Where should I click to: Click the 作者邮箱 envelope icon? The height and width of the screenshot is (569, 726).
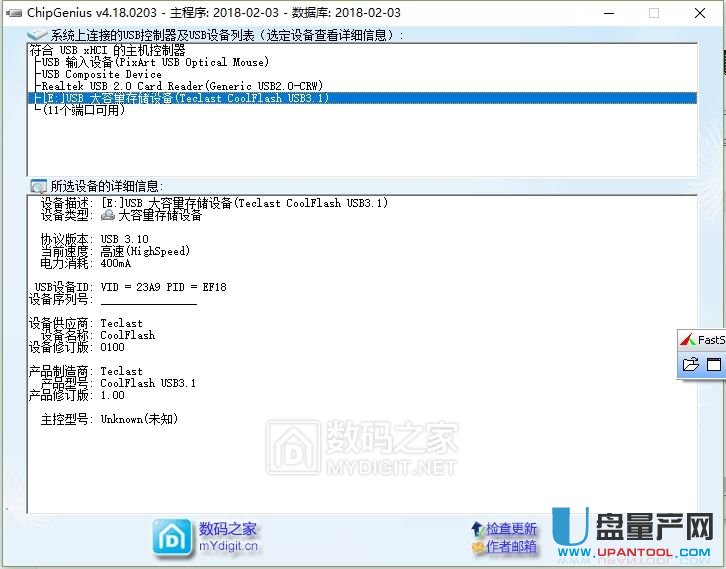pyautogui.click(x=477, y=546)
